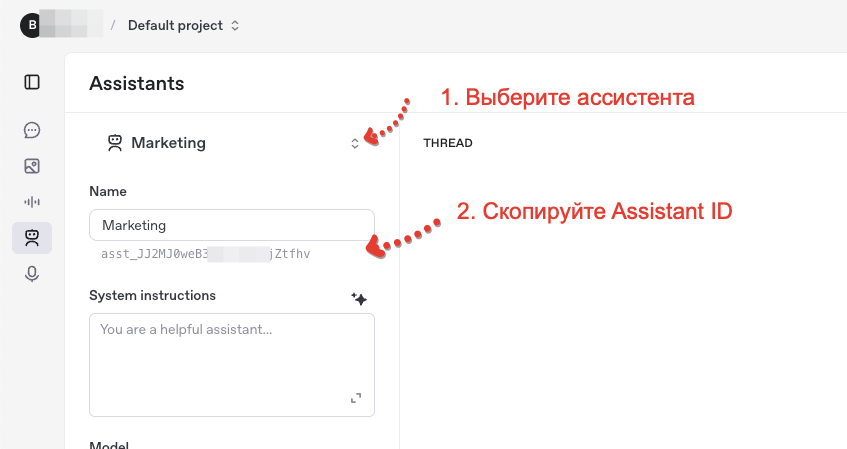Screen dimensions: 847x449
Task: Open the microphone Realtime icon
Action: coord(32,274)
